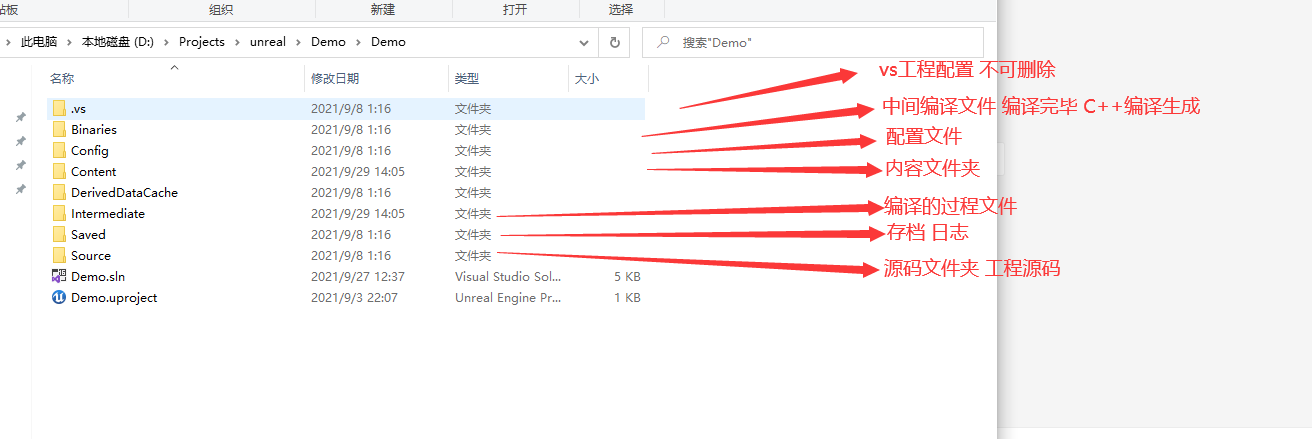Go to 此电脑 in the address bar

pos(39,42)
